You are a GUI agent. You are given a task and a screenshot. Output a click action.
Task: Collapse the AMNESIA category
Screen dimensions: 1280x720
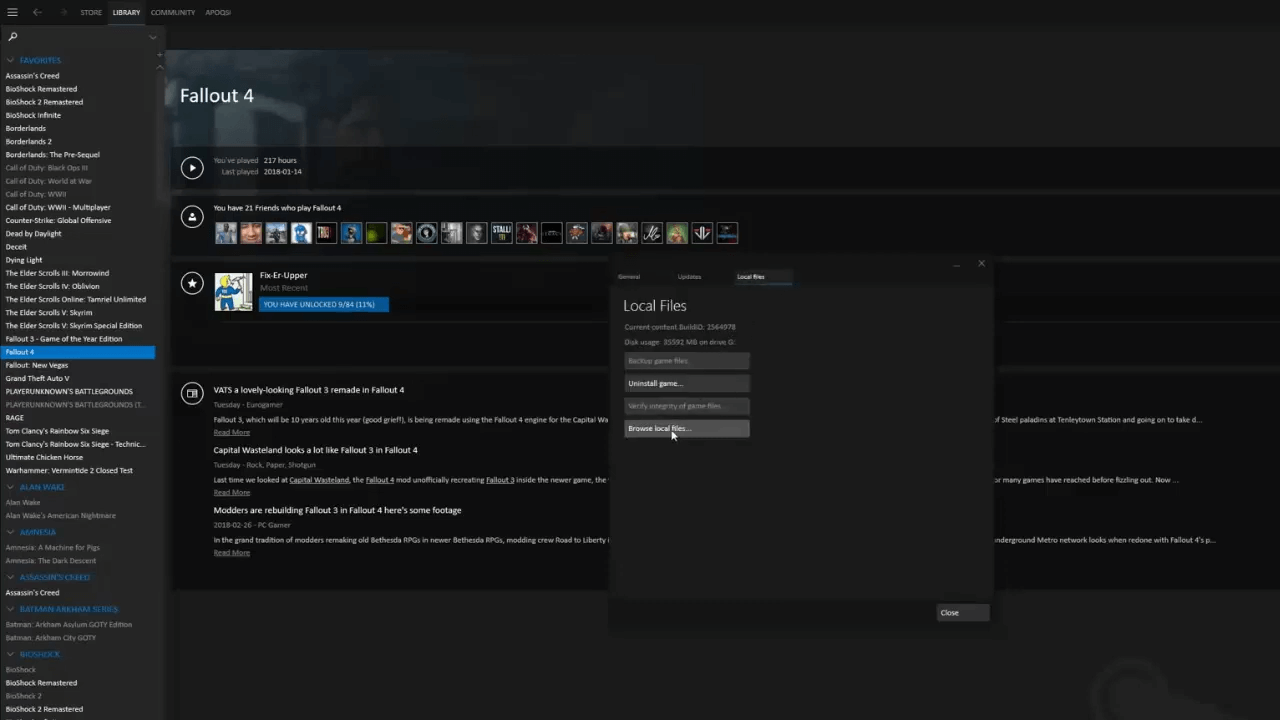click(10, 532)
